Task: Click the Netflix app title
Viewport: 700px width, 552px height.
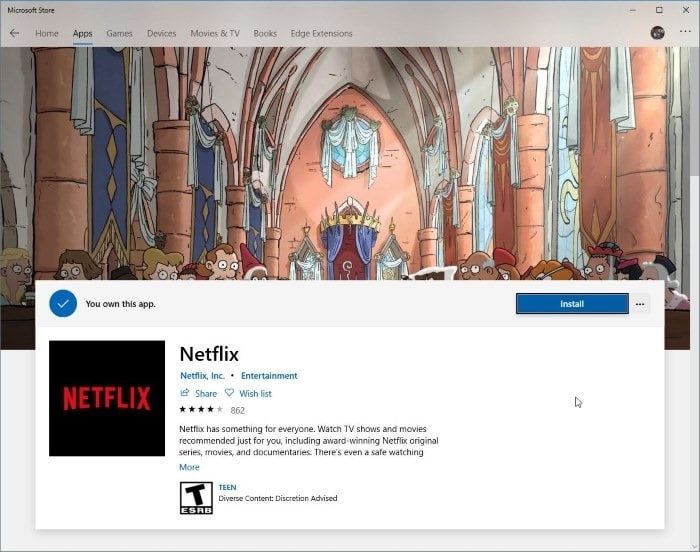Action: (209, 354)
